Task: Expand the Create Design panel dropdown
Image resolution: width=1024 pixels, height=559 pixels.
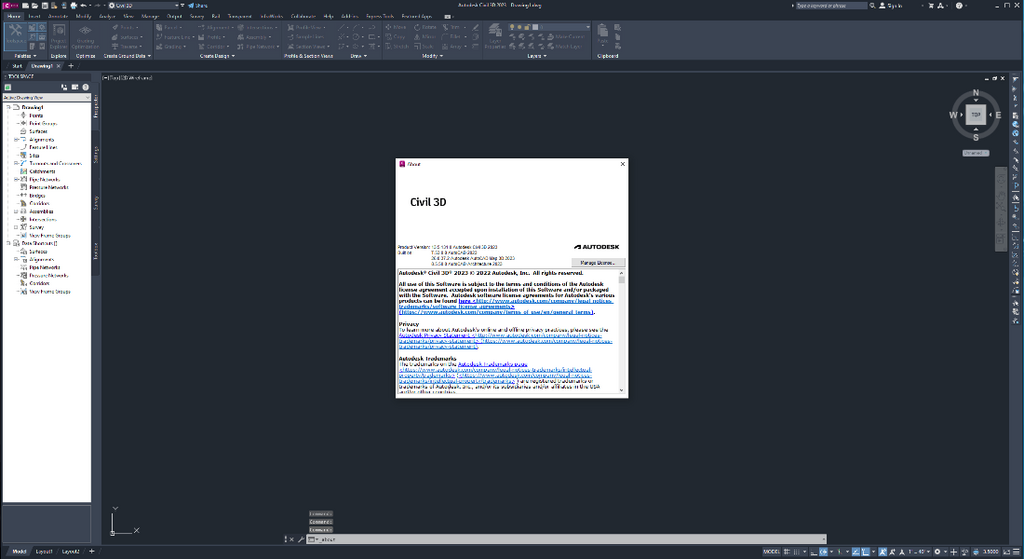Action: point(217,56)
